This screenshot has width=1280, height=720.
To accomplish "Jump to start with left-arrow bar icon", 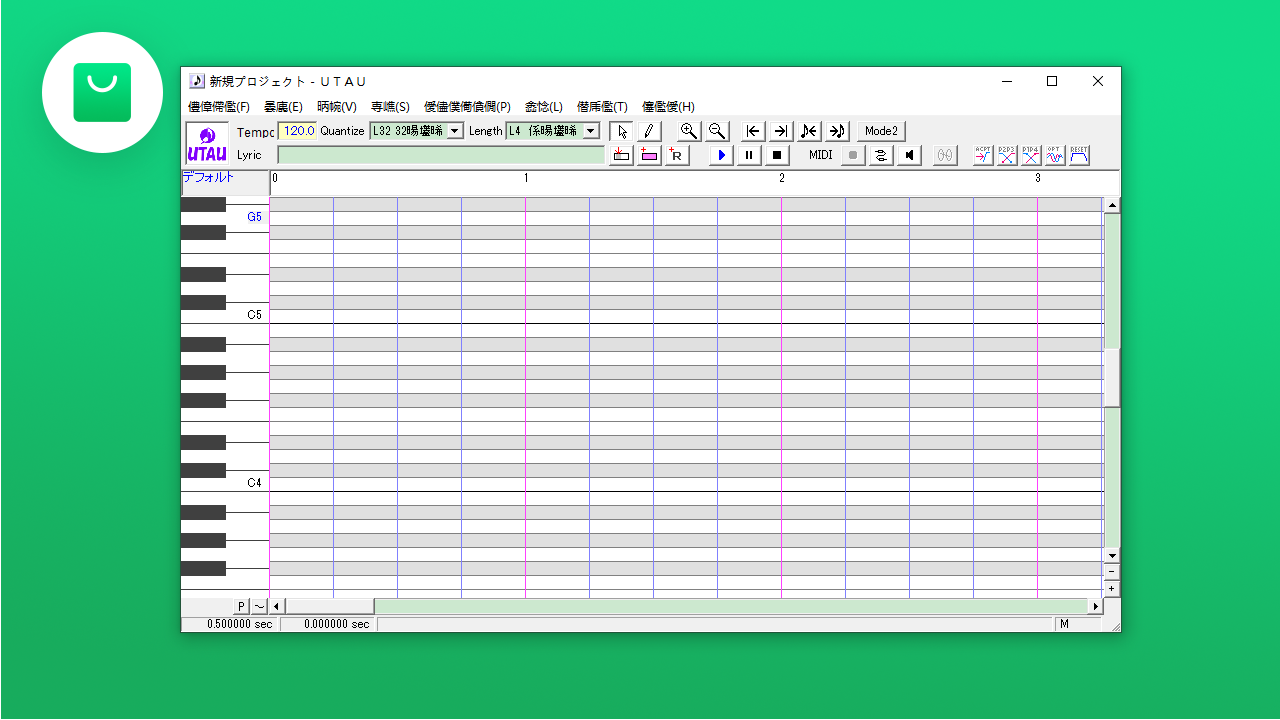I will click(753, 131).
